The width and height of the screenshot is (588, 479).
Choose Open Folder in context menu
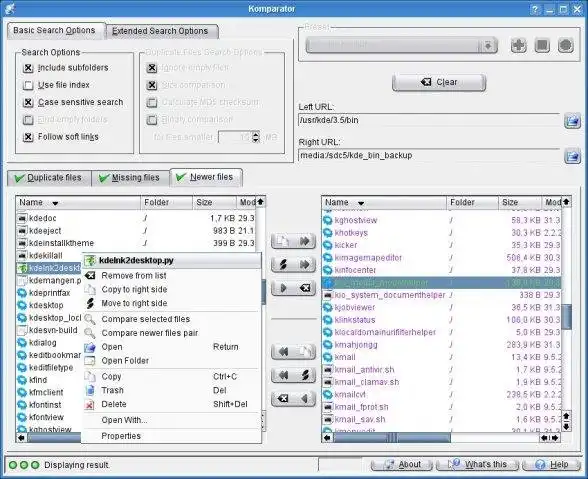tap(171, 361)
